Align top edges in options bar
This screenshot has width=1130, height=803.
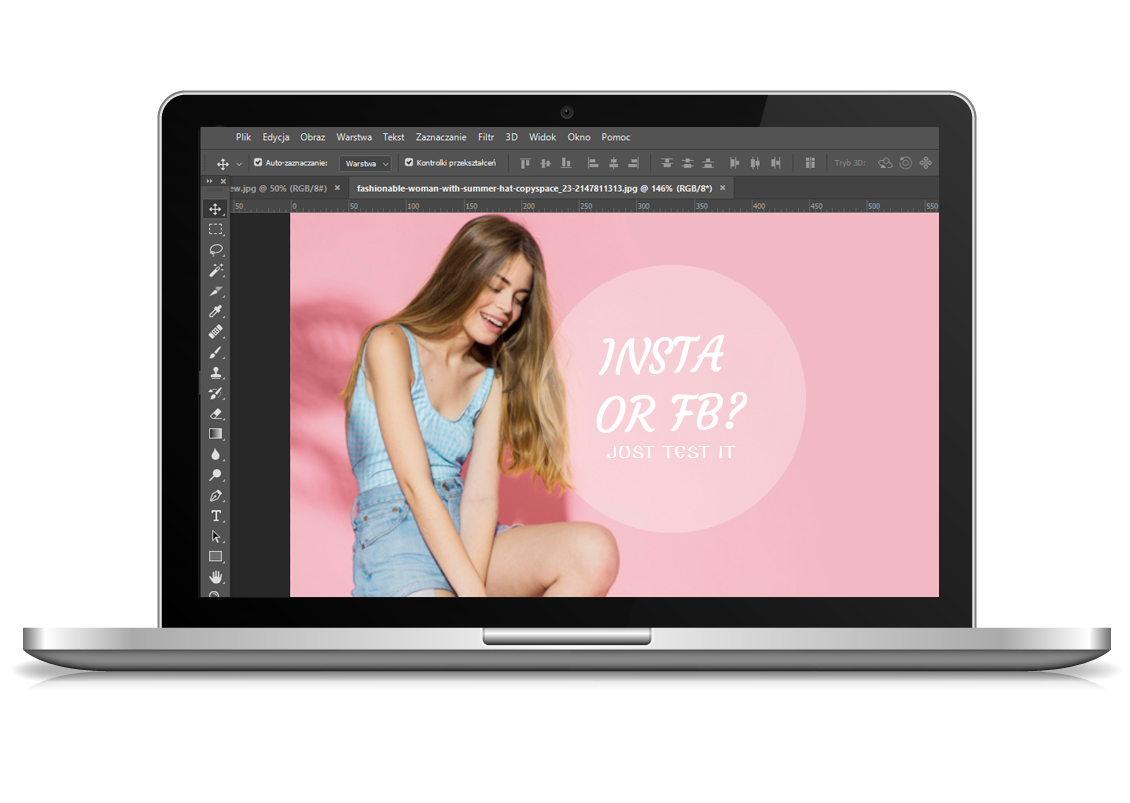[525, 163]
